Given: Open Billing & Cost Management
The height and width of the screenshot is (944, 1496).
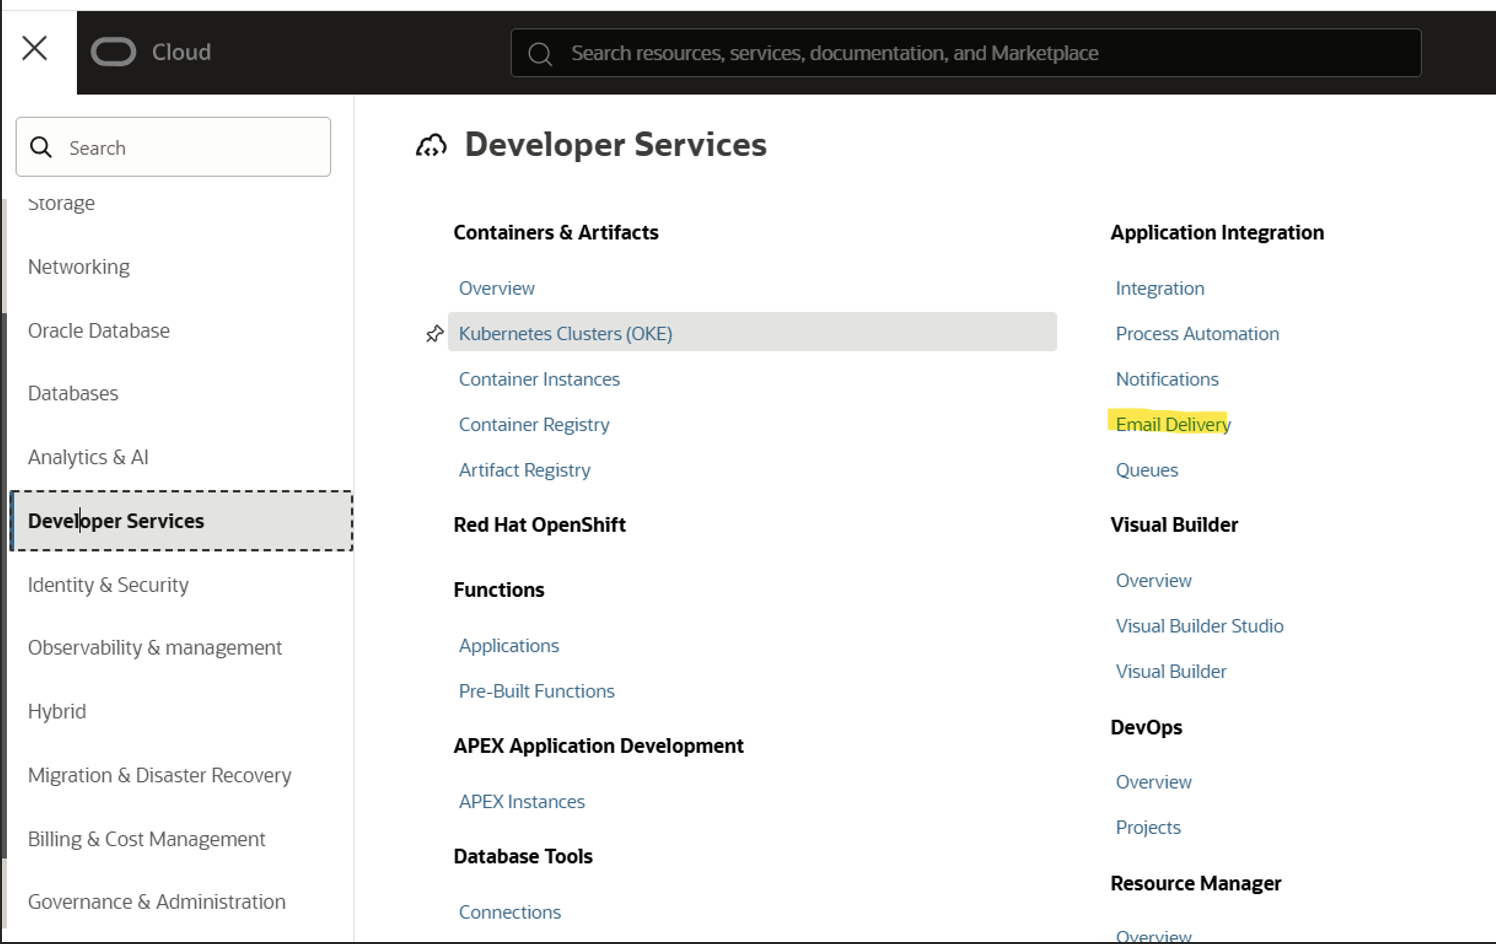Looking at the screenshot, I should (146, 839).
